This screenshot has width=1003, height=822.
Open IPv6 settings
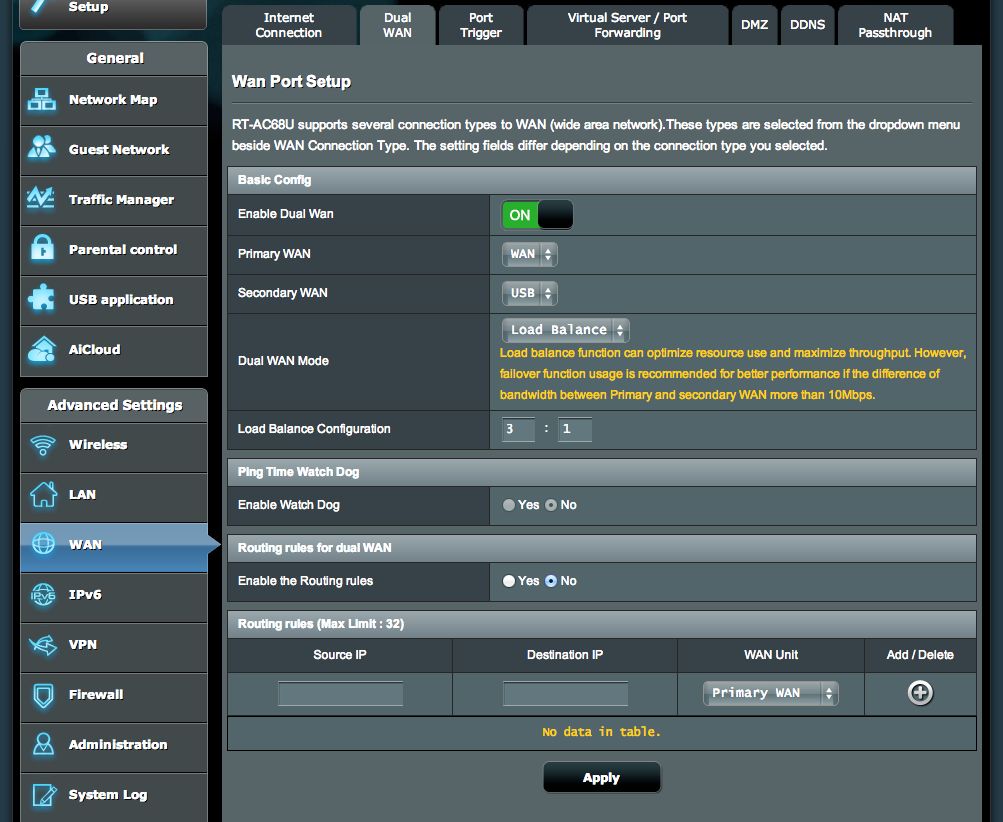[114, 597]
